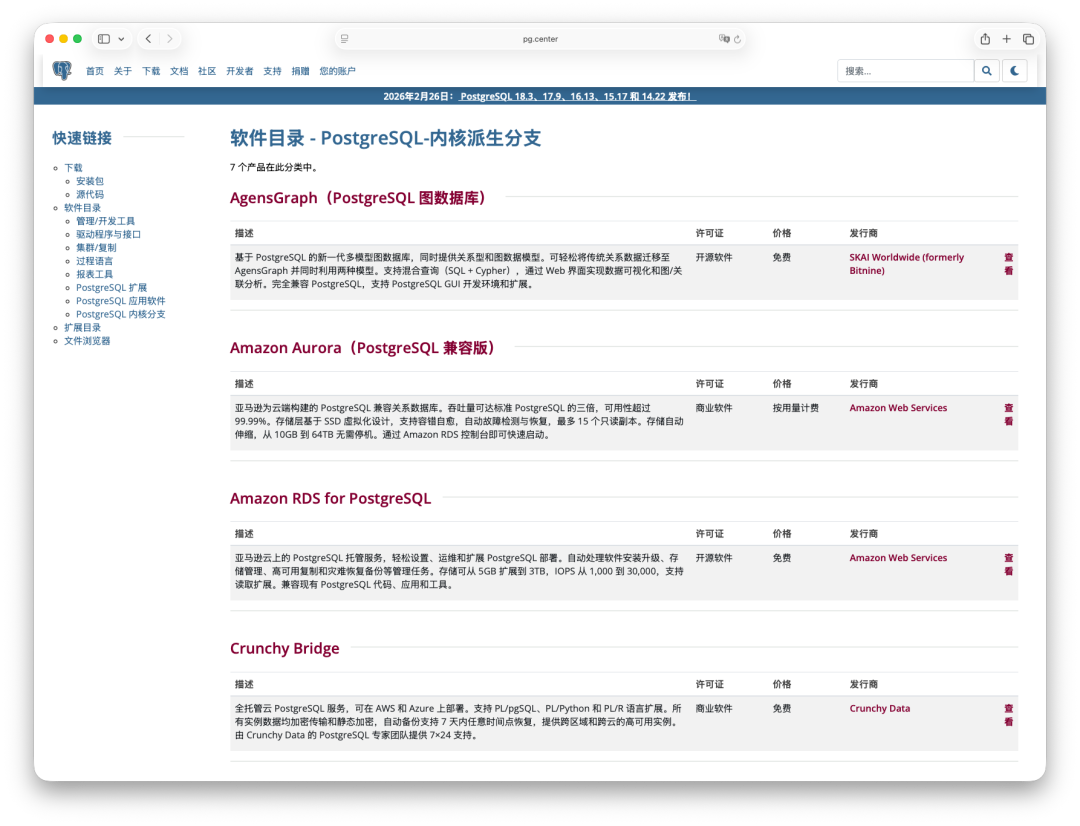Open the 文档 nav item
This screenshot has width=1080, height=826.
(179, 71)
